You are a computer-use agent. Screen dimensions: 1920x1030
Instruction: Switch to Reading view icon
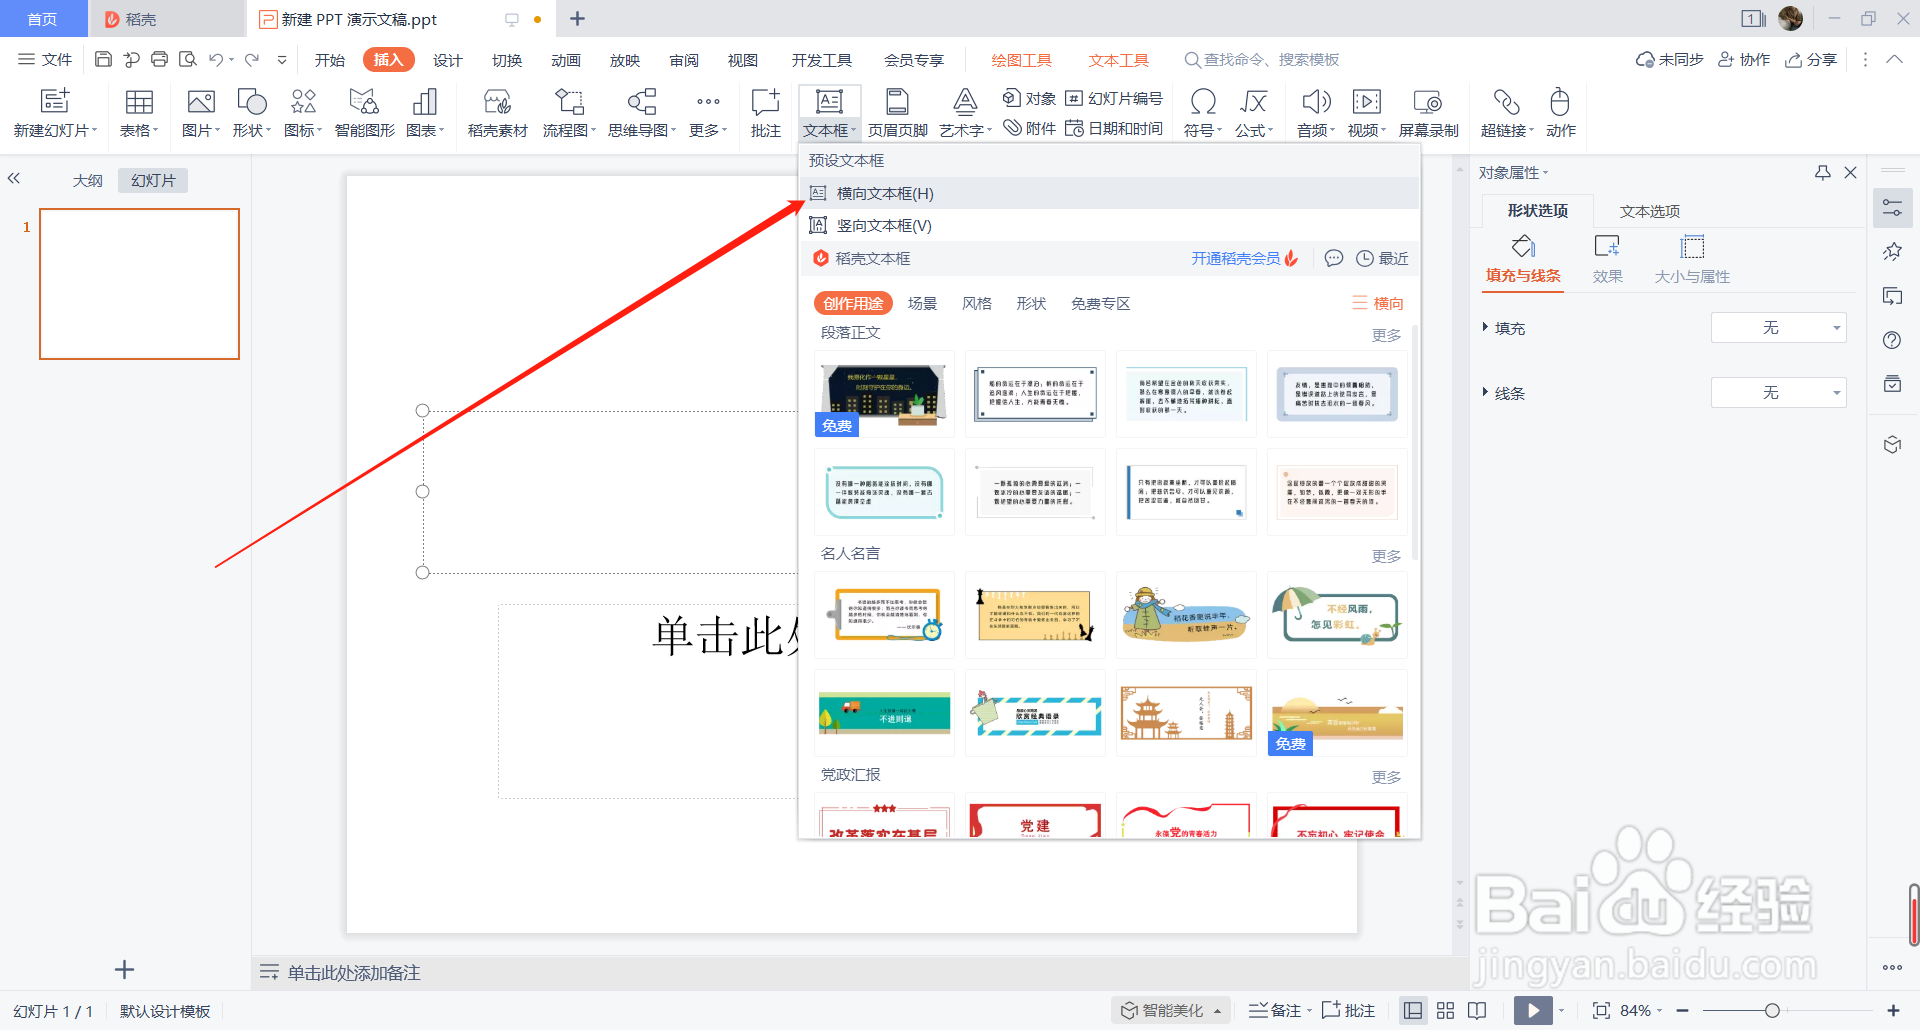1477,1010
